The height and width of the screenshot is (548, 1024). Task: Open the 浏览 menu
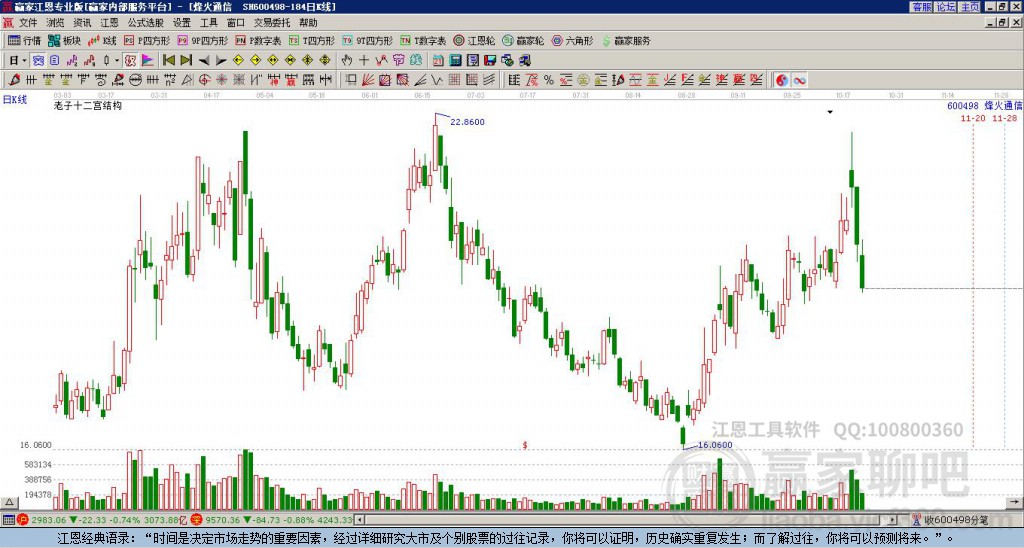click(55, 23)
